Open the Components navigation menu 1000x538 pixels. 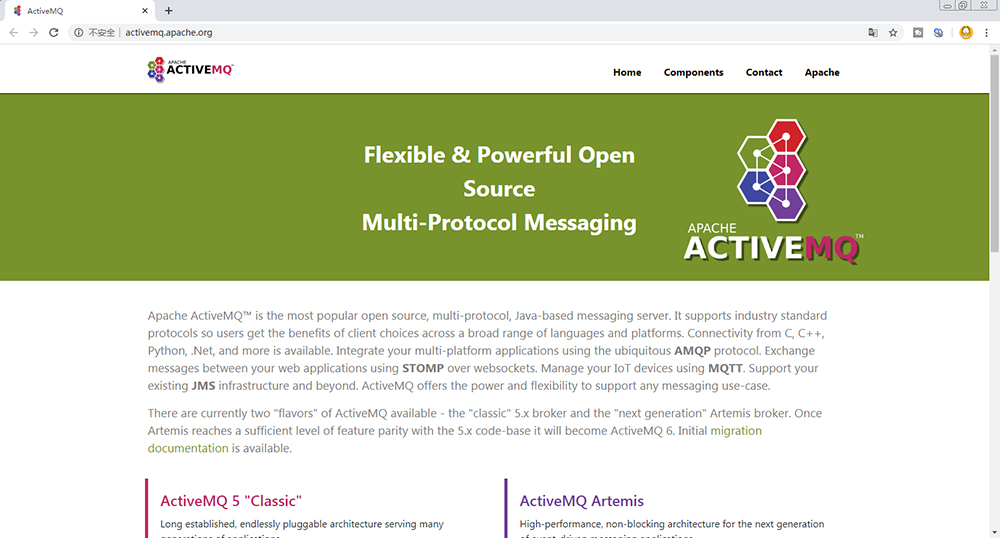click(x=693, y=72)
